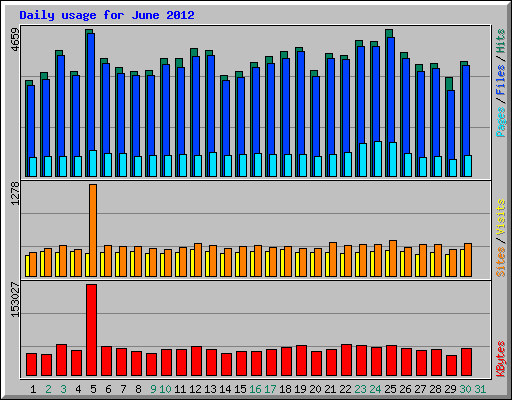Click day label 21 on x-axis
The height and width of the screenshot is (400, 512).
click(x=330, y=389)
